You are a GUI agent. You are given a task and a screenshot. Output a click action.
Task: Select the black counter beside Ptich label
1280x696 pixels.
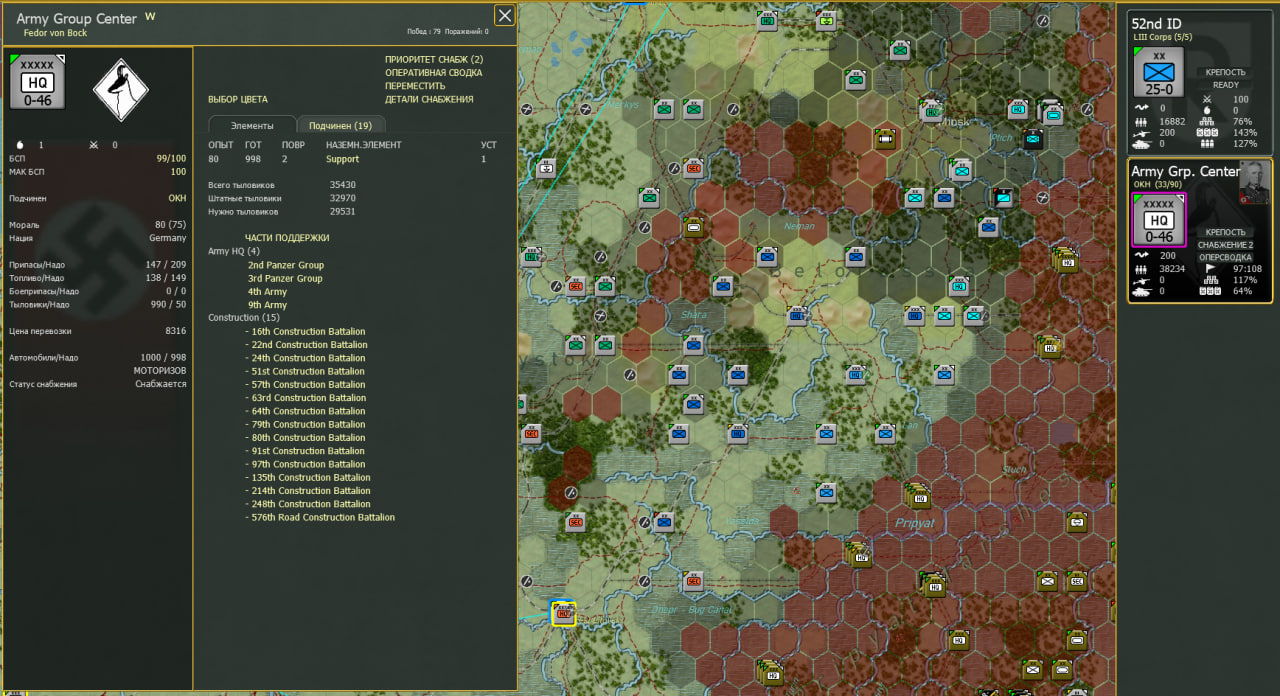[x=1033, y=139]
